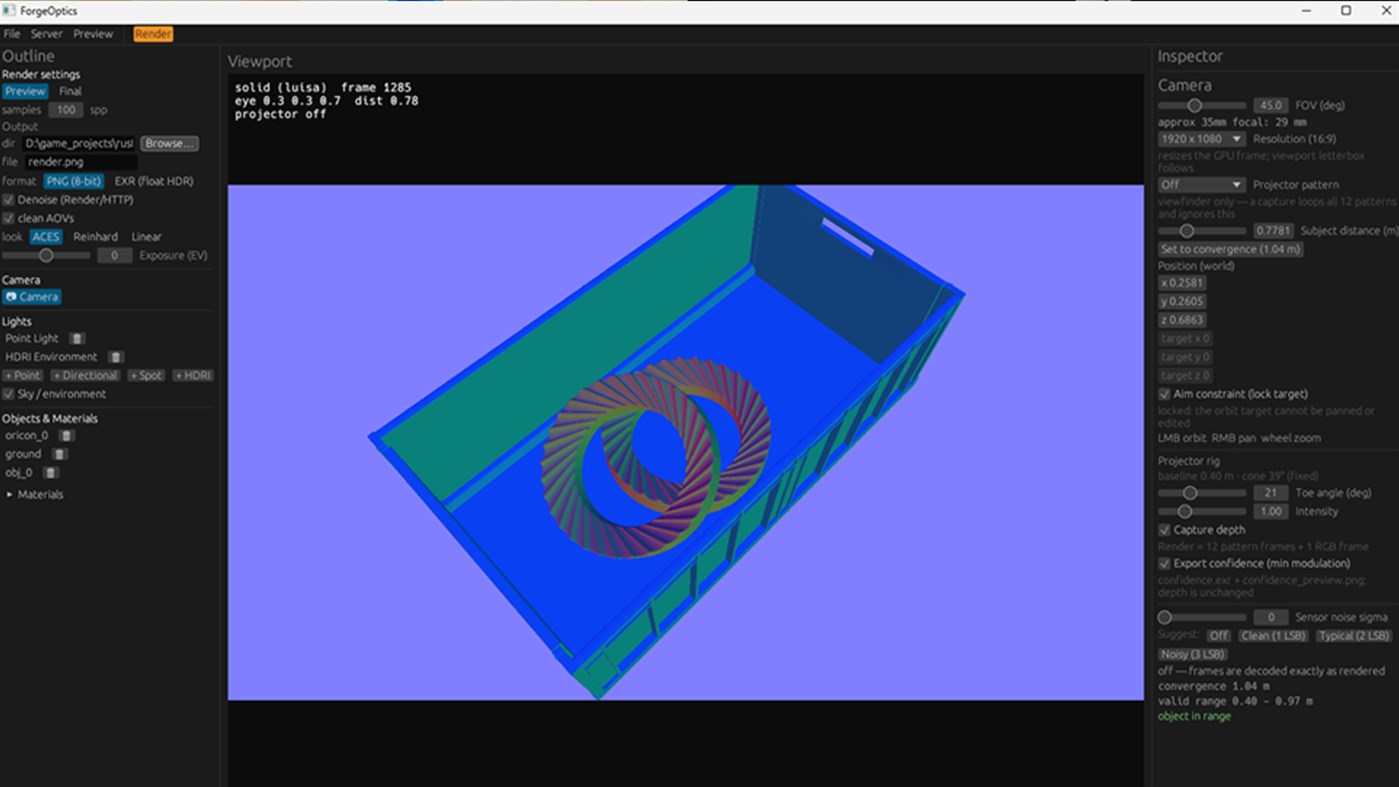The height and width of the screenshot is (787, 1399).
Task: Click the Exposure (EV) slider
Action: click(46, 256)
